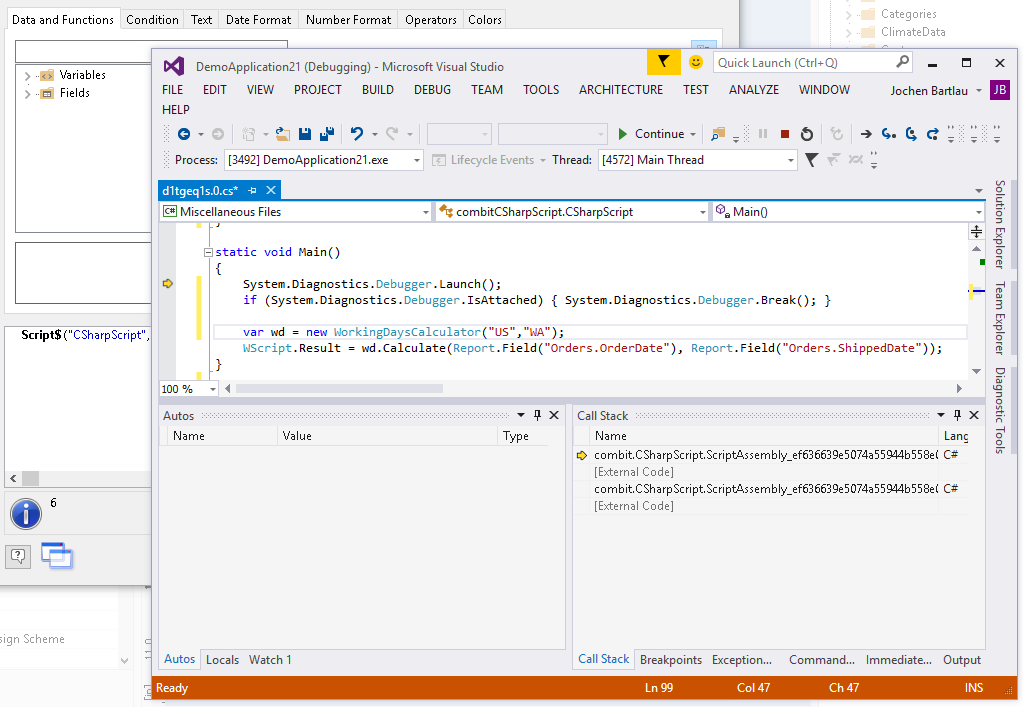Click the Save All icon

tap(327, 134)
